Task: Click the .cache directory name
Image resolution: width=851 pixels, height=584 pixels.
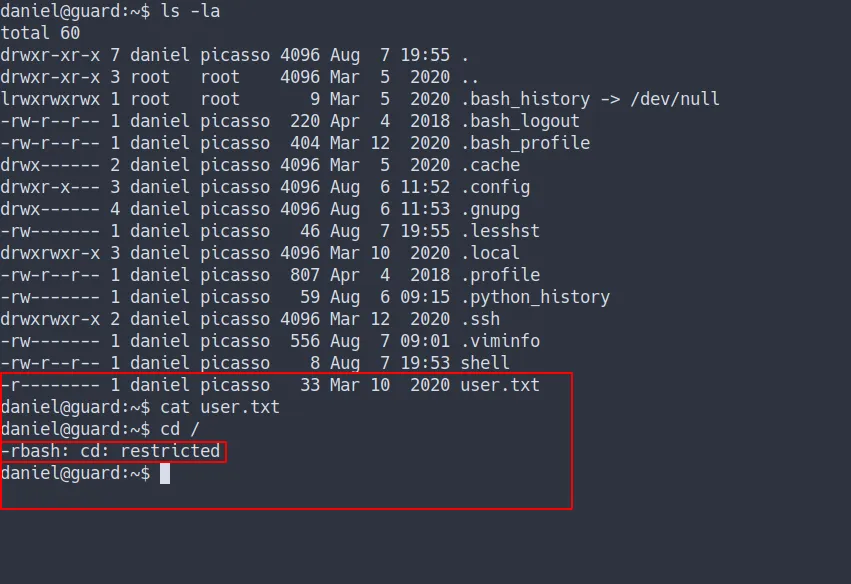Action: pos(492,165)
